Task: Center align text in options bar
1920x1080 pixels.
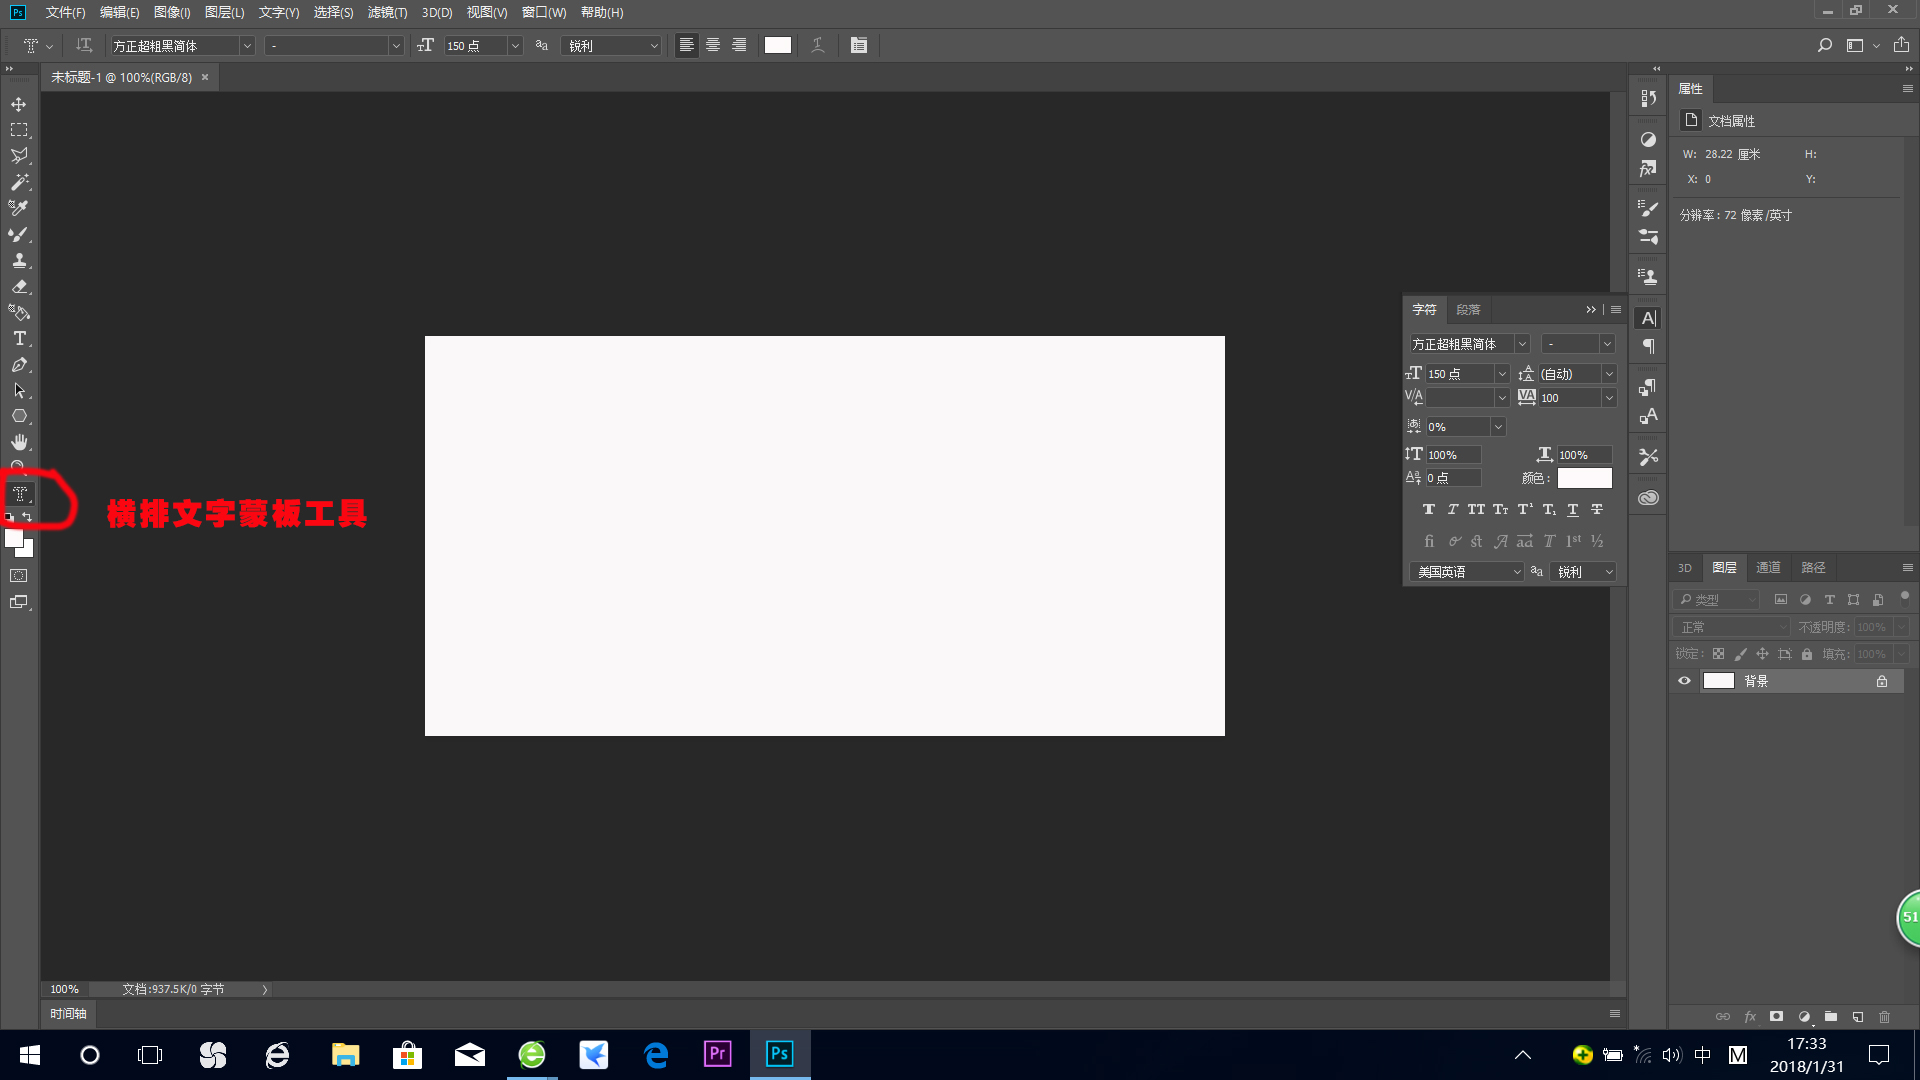Action: pyautogui.click(x=713, y=45)
